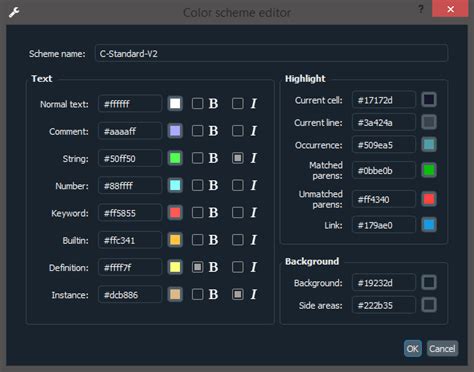Image resolution: width=474 pixels, height=372 pixels.
Task: Enable italic for Keyword
Action: point(238,213)
